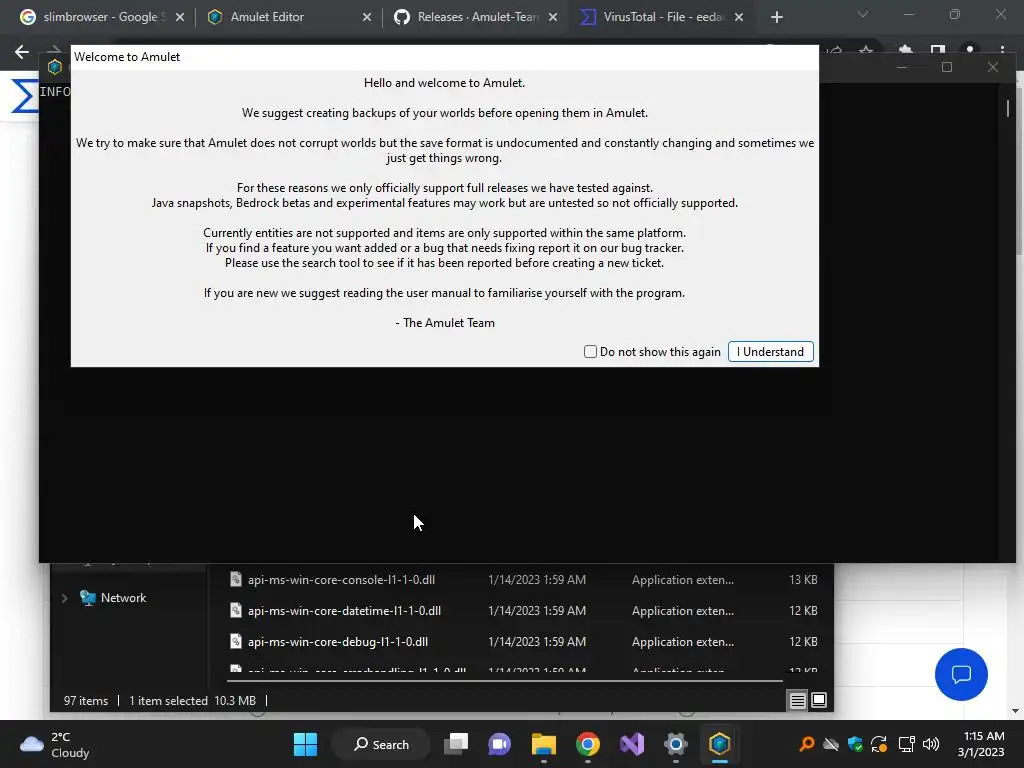Click the VirusTotal sigma logo
This screenshot has height=768, width=1024.
(25, 97)
